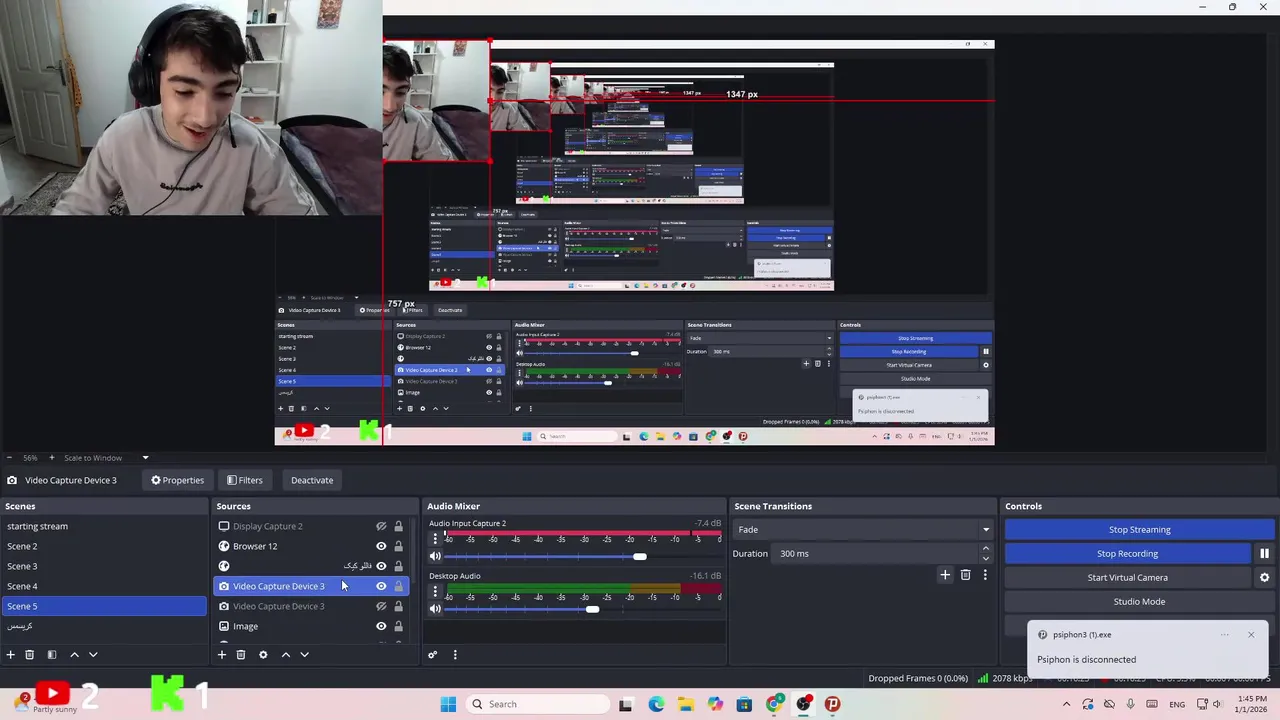Pause recording with pause icon
The width and height of the screenshot is (1280, 720).
coord(1264,553)
